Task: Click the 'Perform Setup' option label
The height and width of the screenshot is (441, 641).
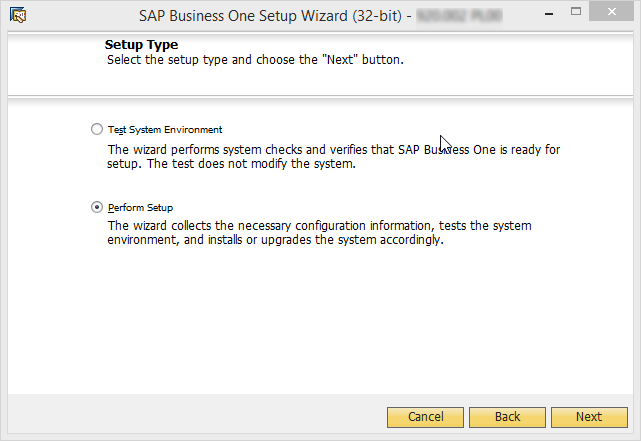Action: 140,208
